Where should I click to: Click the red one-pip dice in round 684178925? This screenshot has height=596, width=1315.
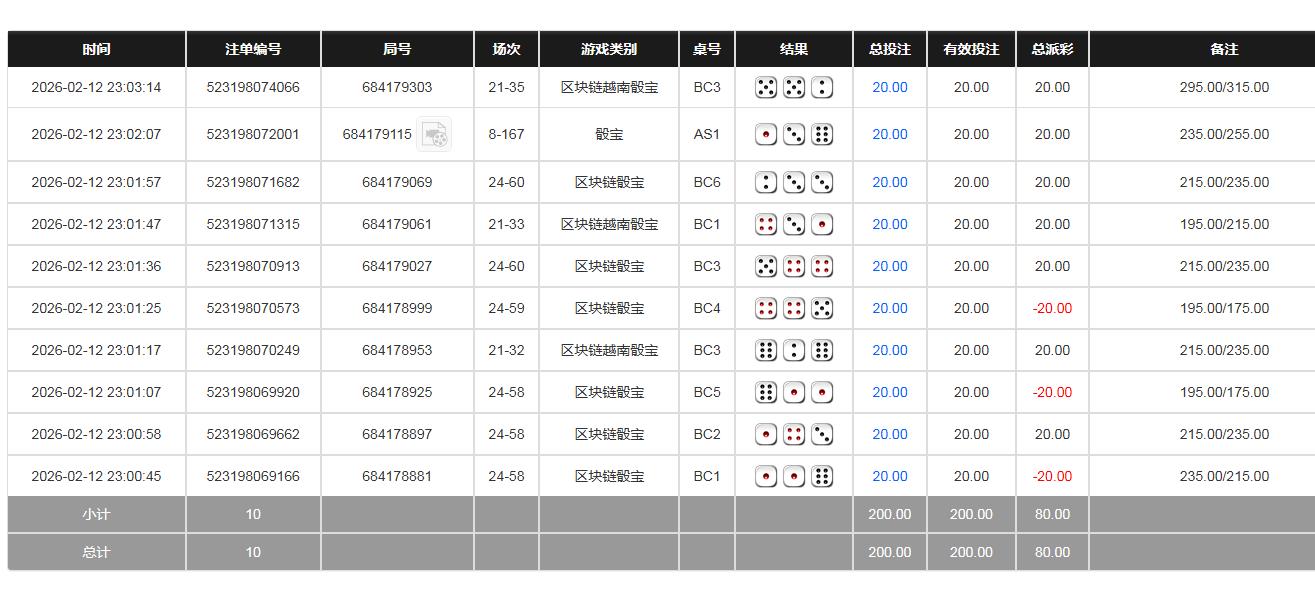point(794,392)
